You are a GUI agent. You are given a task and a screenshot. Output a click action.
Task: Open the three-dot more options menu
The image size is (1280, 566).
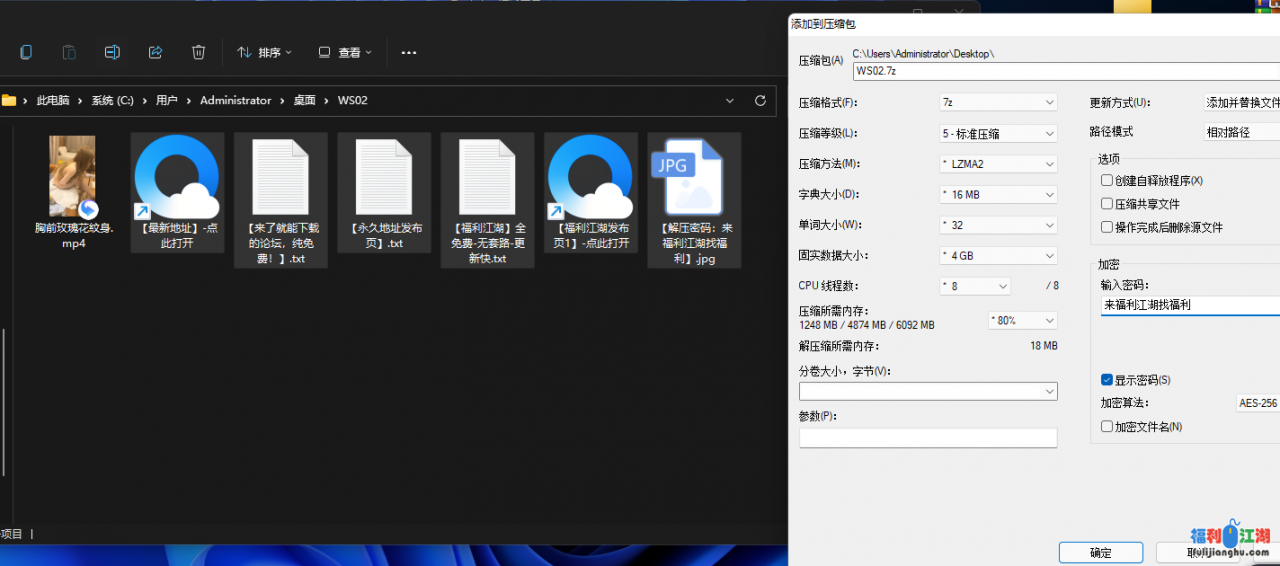[408, 52]
